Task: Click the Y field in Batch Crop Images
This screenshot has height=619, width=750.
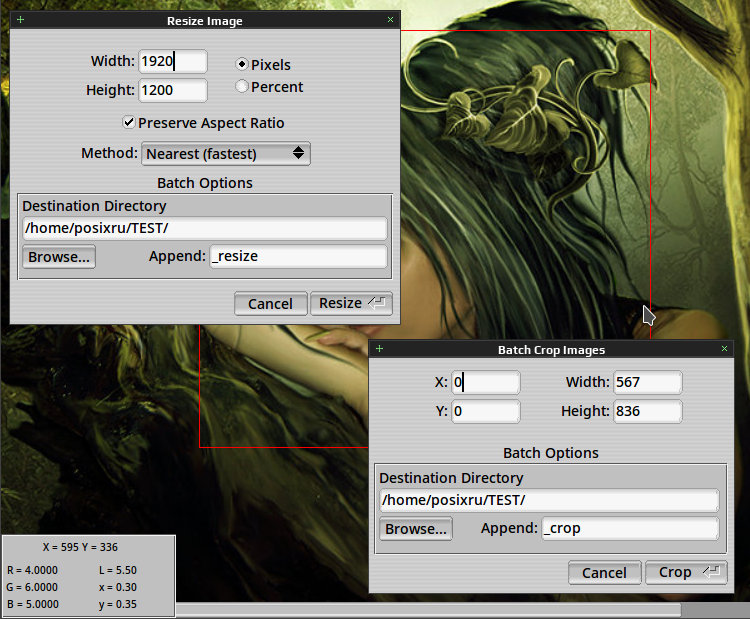Action: click(x=485, y=411)
